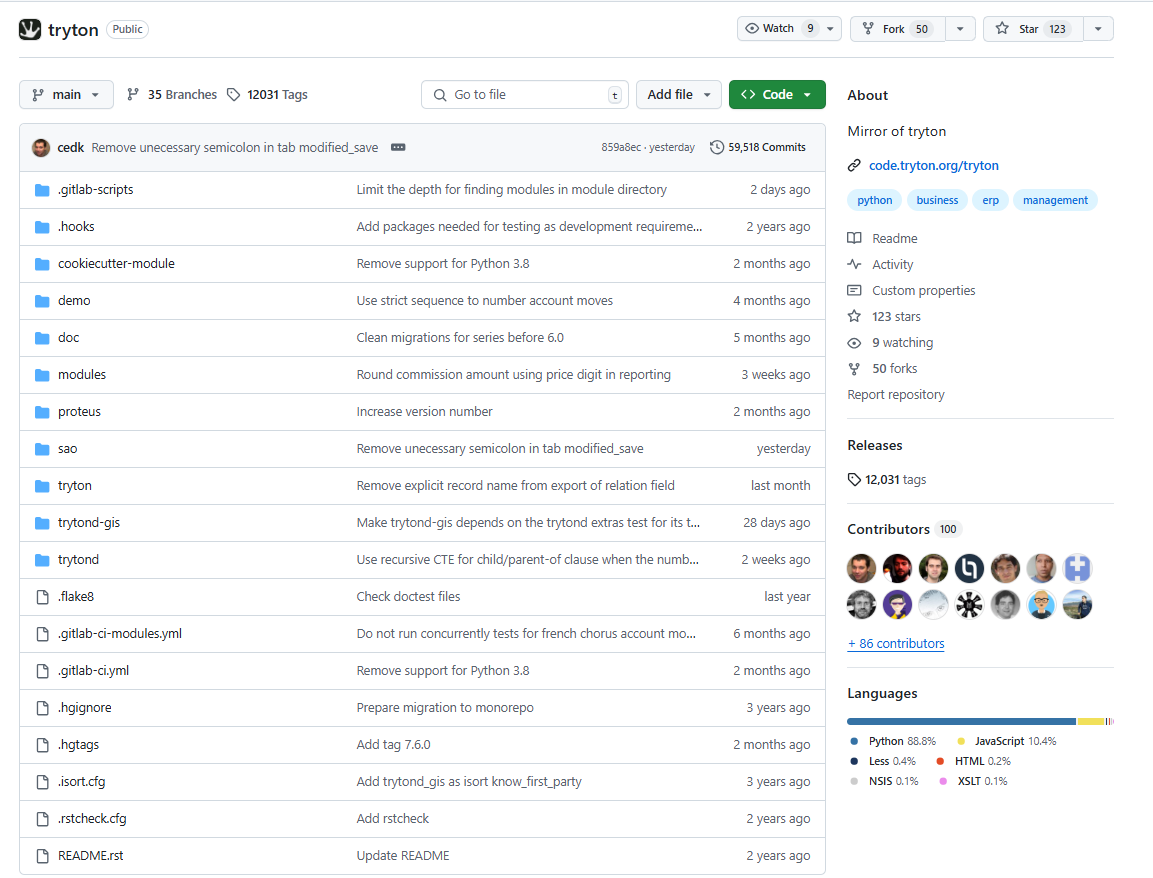Open the .gitlab-scripts folder
The width and height of the screenshot is (1153, 878).
(x=96, y=190)
